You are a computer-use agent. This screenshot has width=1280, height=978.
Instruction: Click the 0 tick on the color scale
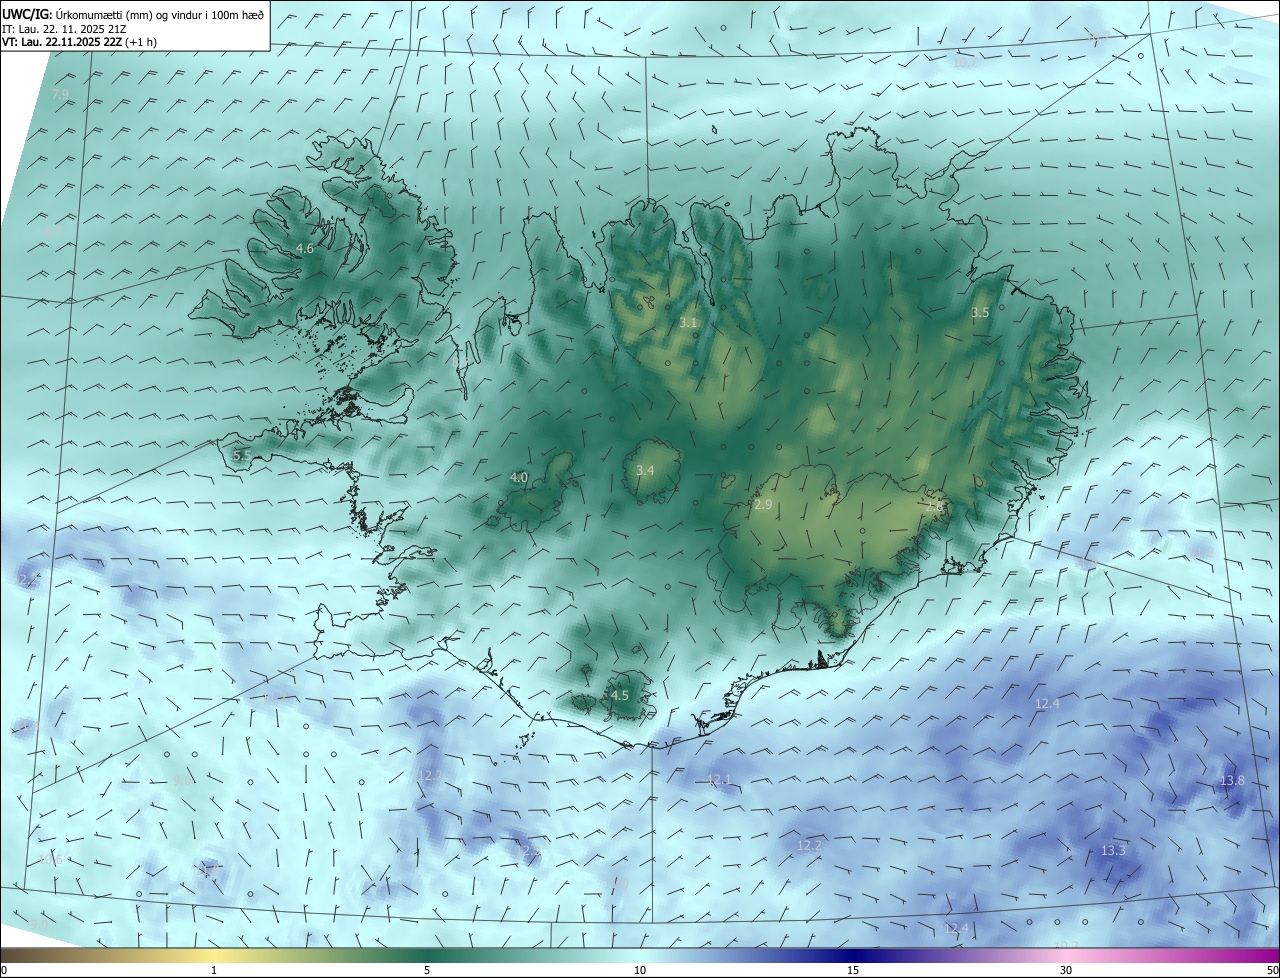click(x=4, y=970)
